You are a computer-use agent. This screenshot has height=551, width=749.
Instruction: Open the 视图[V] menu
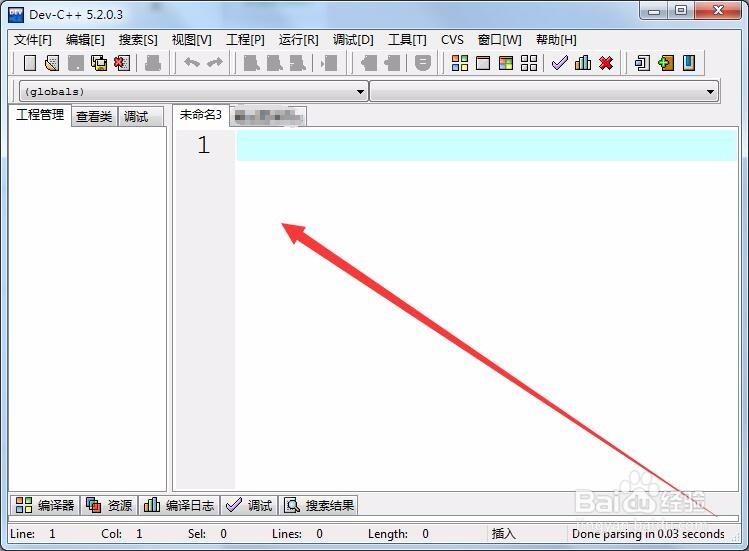pyautogui.click(x=192, y=40)
